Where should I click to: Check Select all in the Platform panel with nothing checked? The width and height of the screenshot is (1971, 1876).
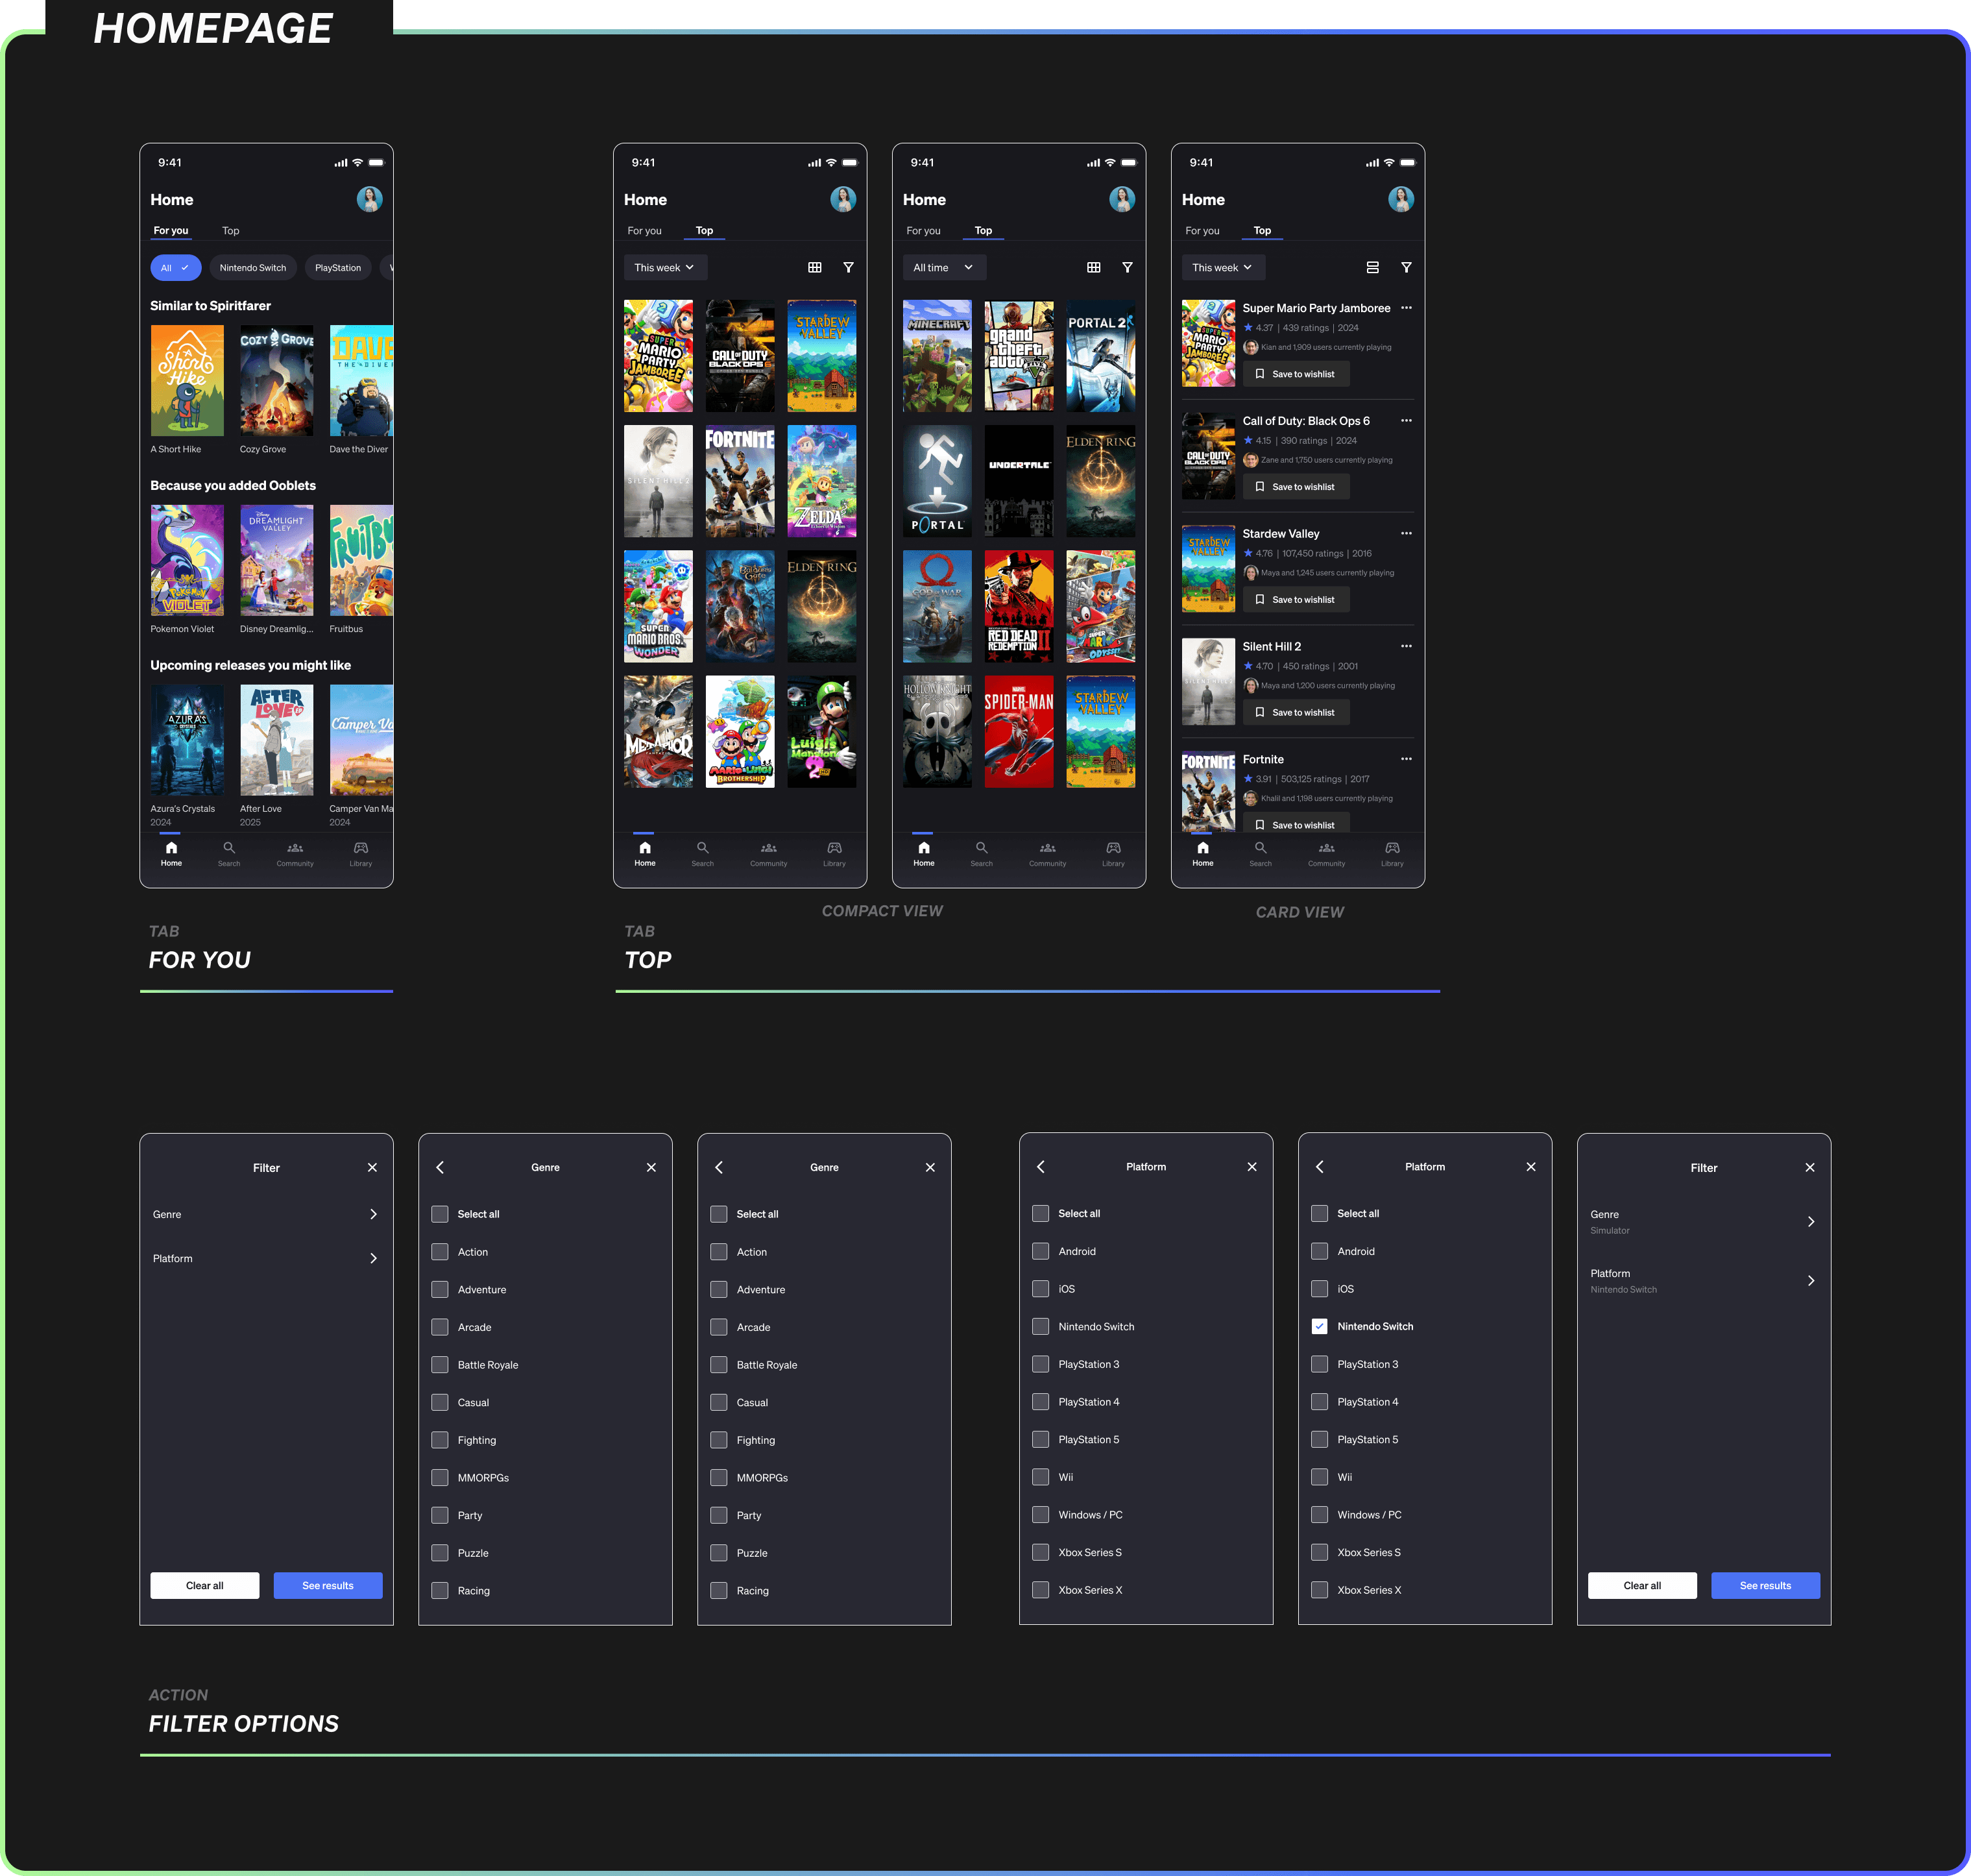(x=1041, y=1214)
